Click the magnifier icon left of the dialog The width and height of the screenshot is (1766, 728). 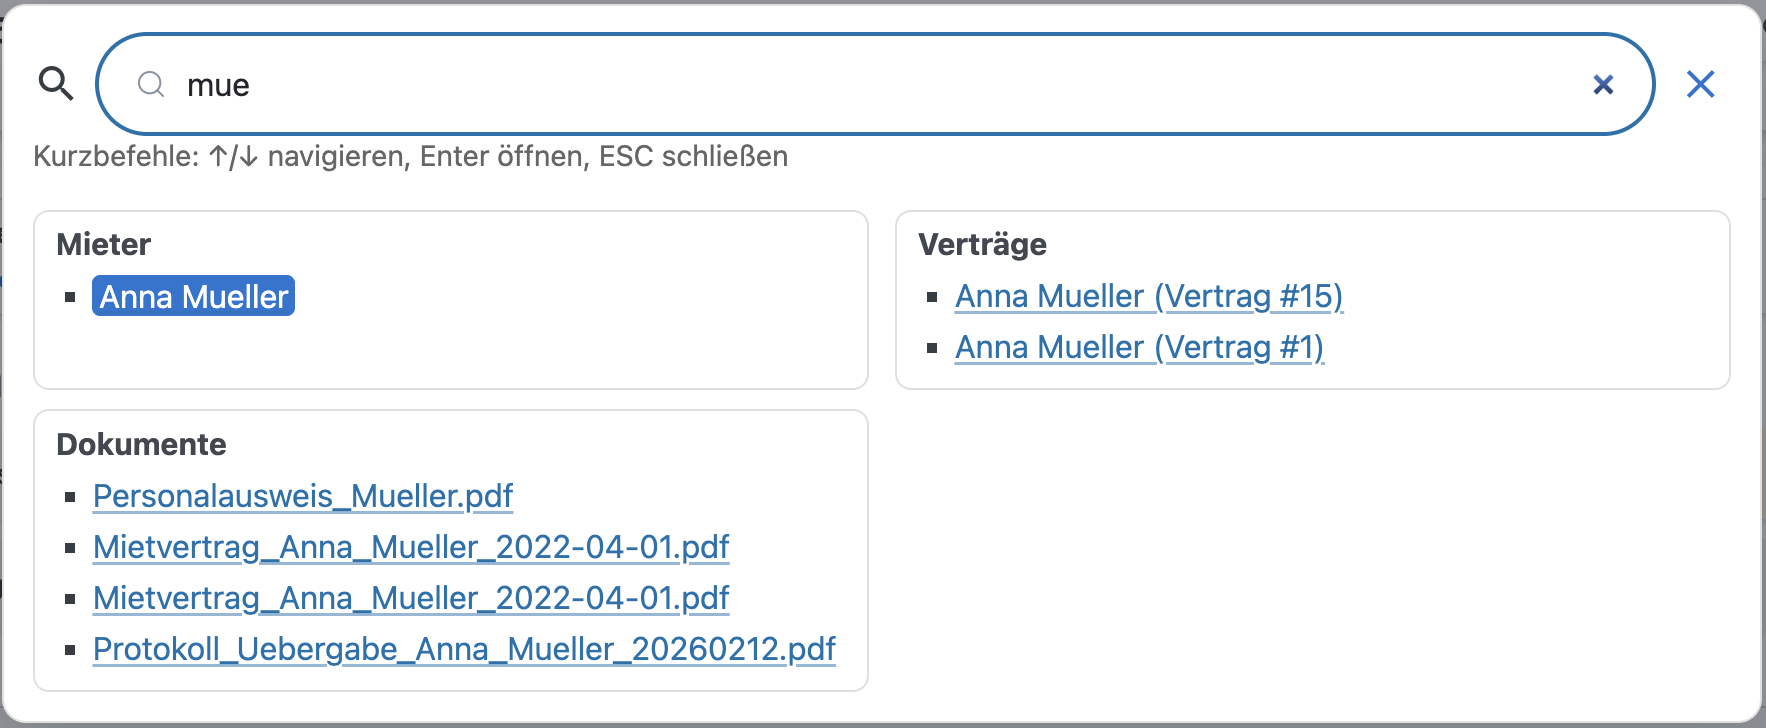57,84
